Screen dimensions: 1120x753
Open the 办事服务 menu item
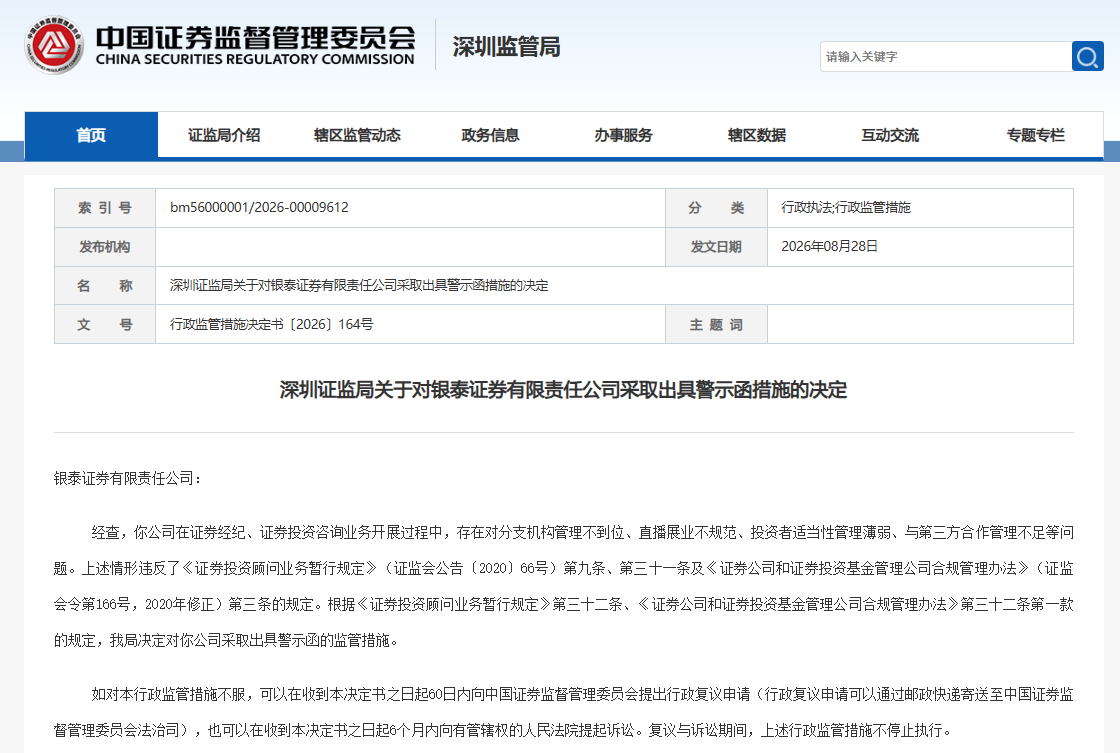tap(623, 135)
